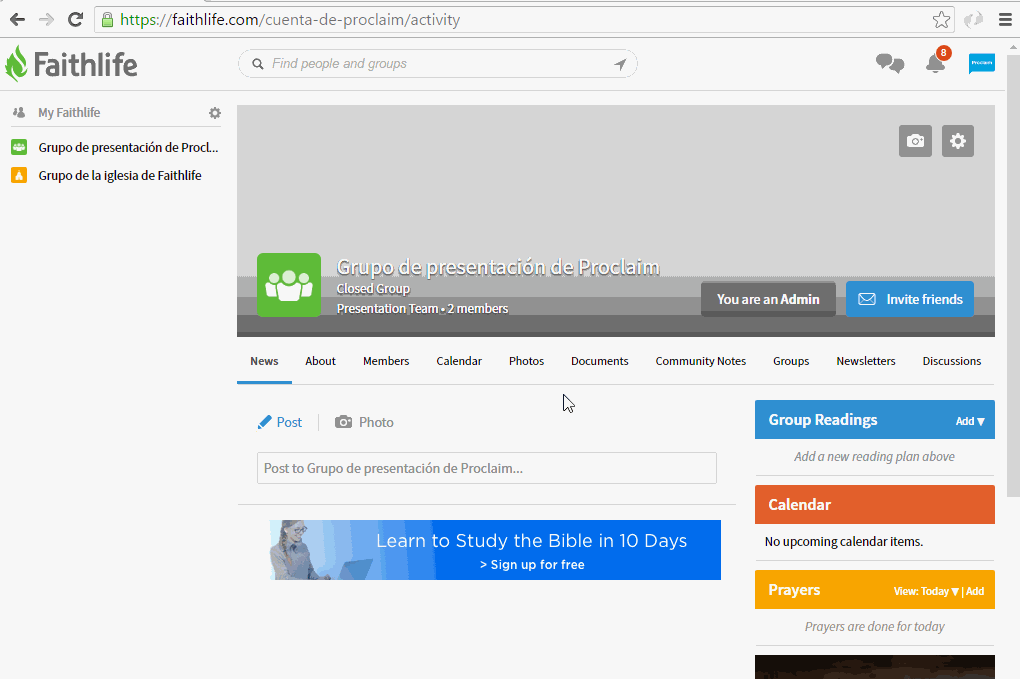Click the My Faithlife heading link
The image size is (1020, 679).
click(69, 113)
